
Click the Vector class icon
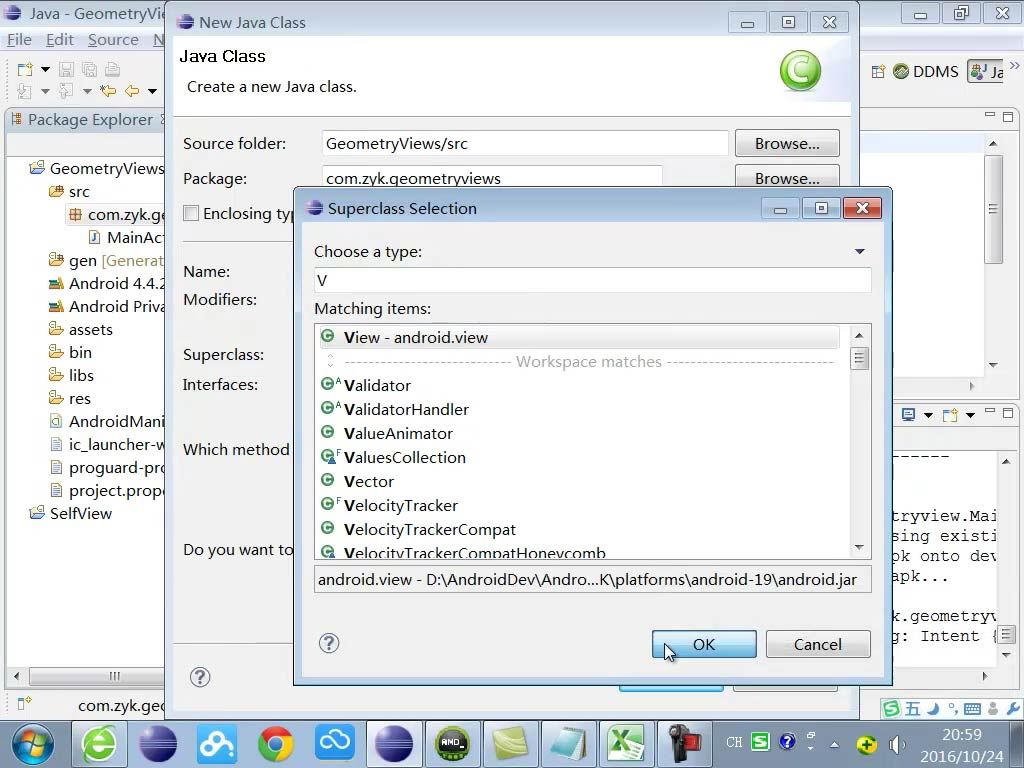tap(328, 481)
